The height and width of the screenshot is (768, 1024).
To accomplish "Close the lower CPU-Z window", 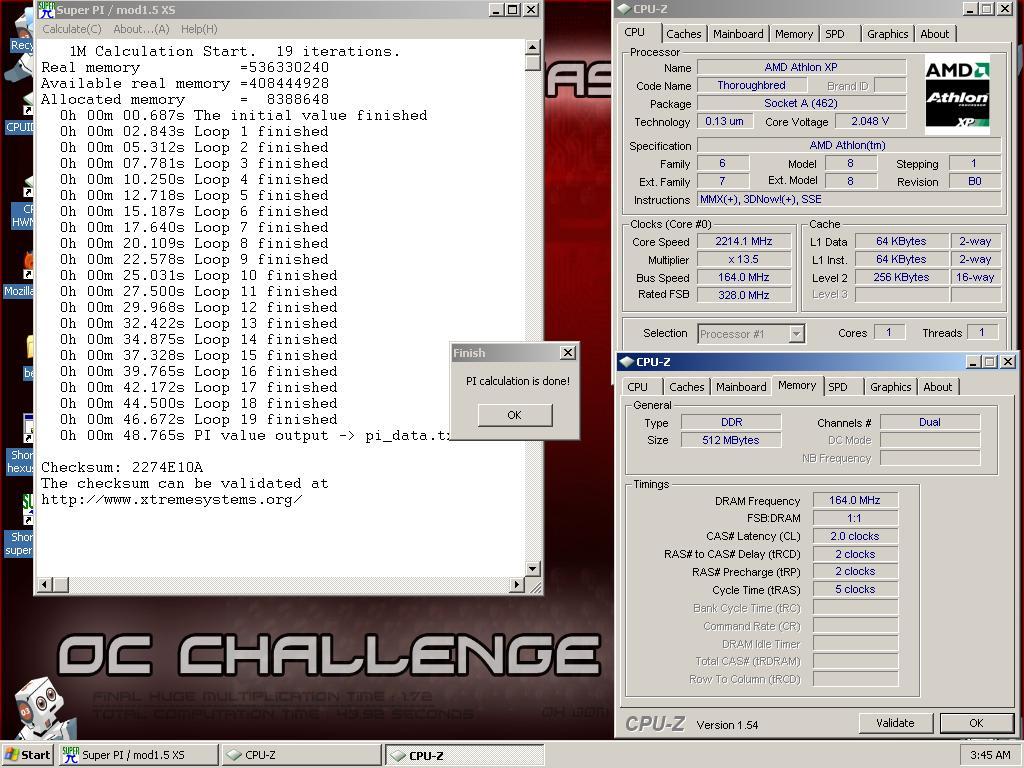I will click(x=1008, y=362).
